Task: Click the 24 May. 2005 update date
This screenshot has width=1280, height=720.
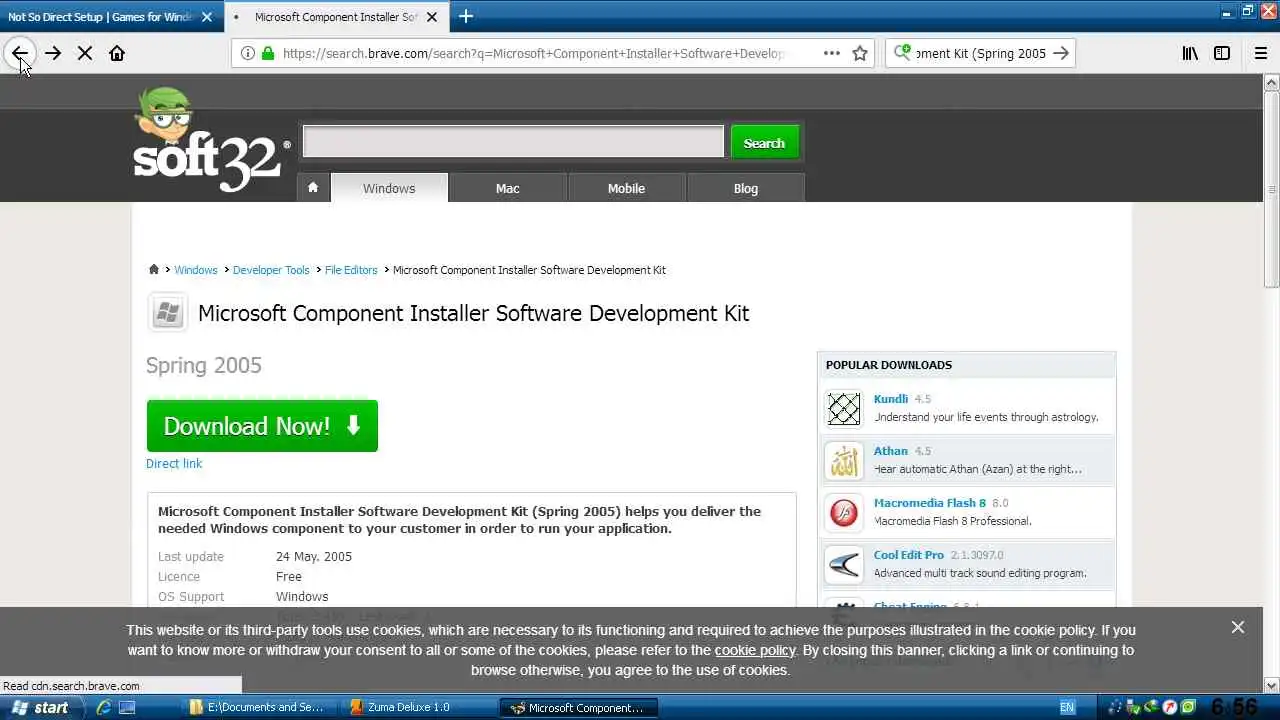Action: coord(314,557)
